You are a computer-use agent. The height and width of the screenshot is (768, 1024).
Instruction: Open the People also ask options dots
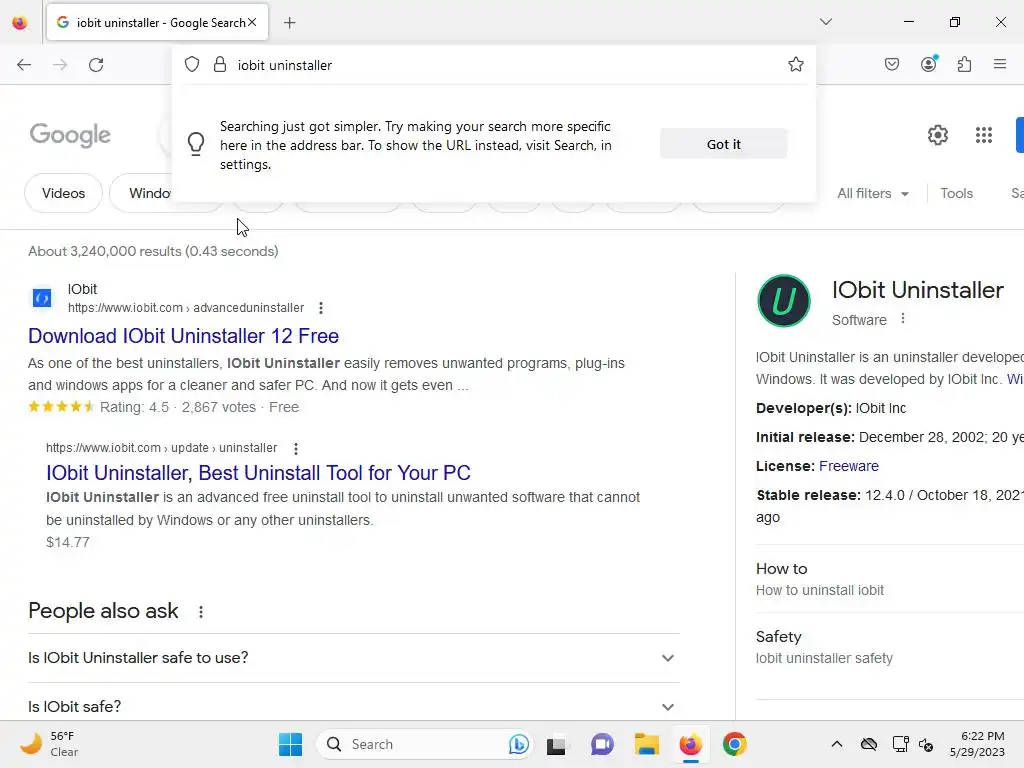tap(201, 612)
